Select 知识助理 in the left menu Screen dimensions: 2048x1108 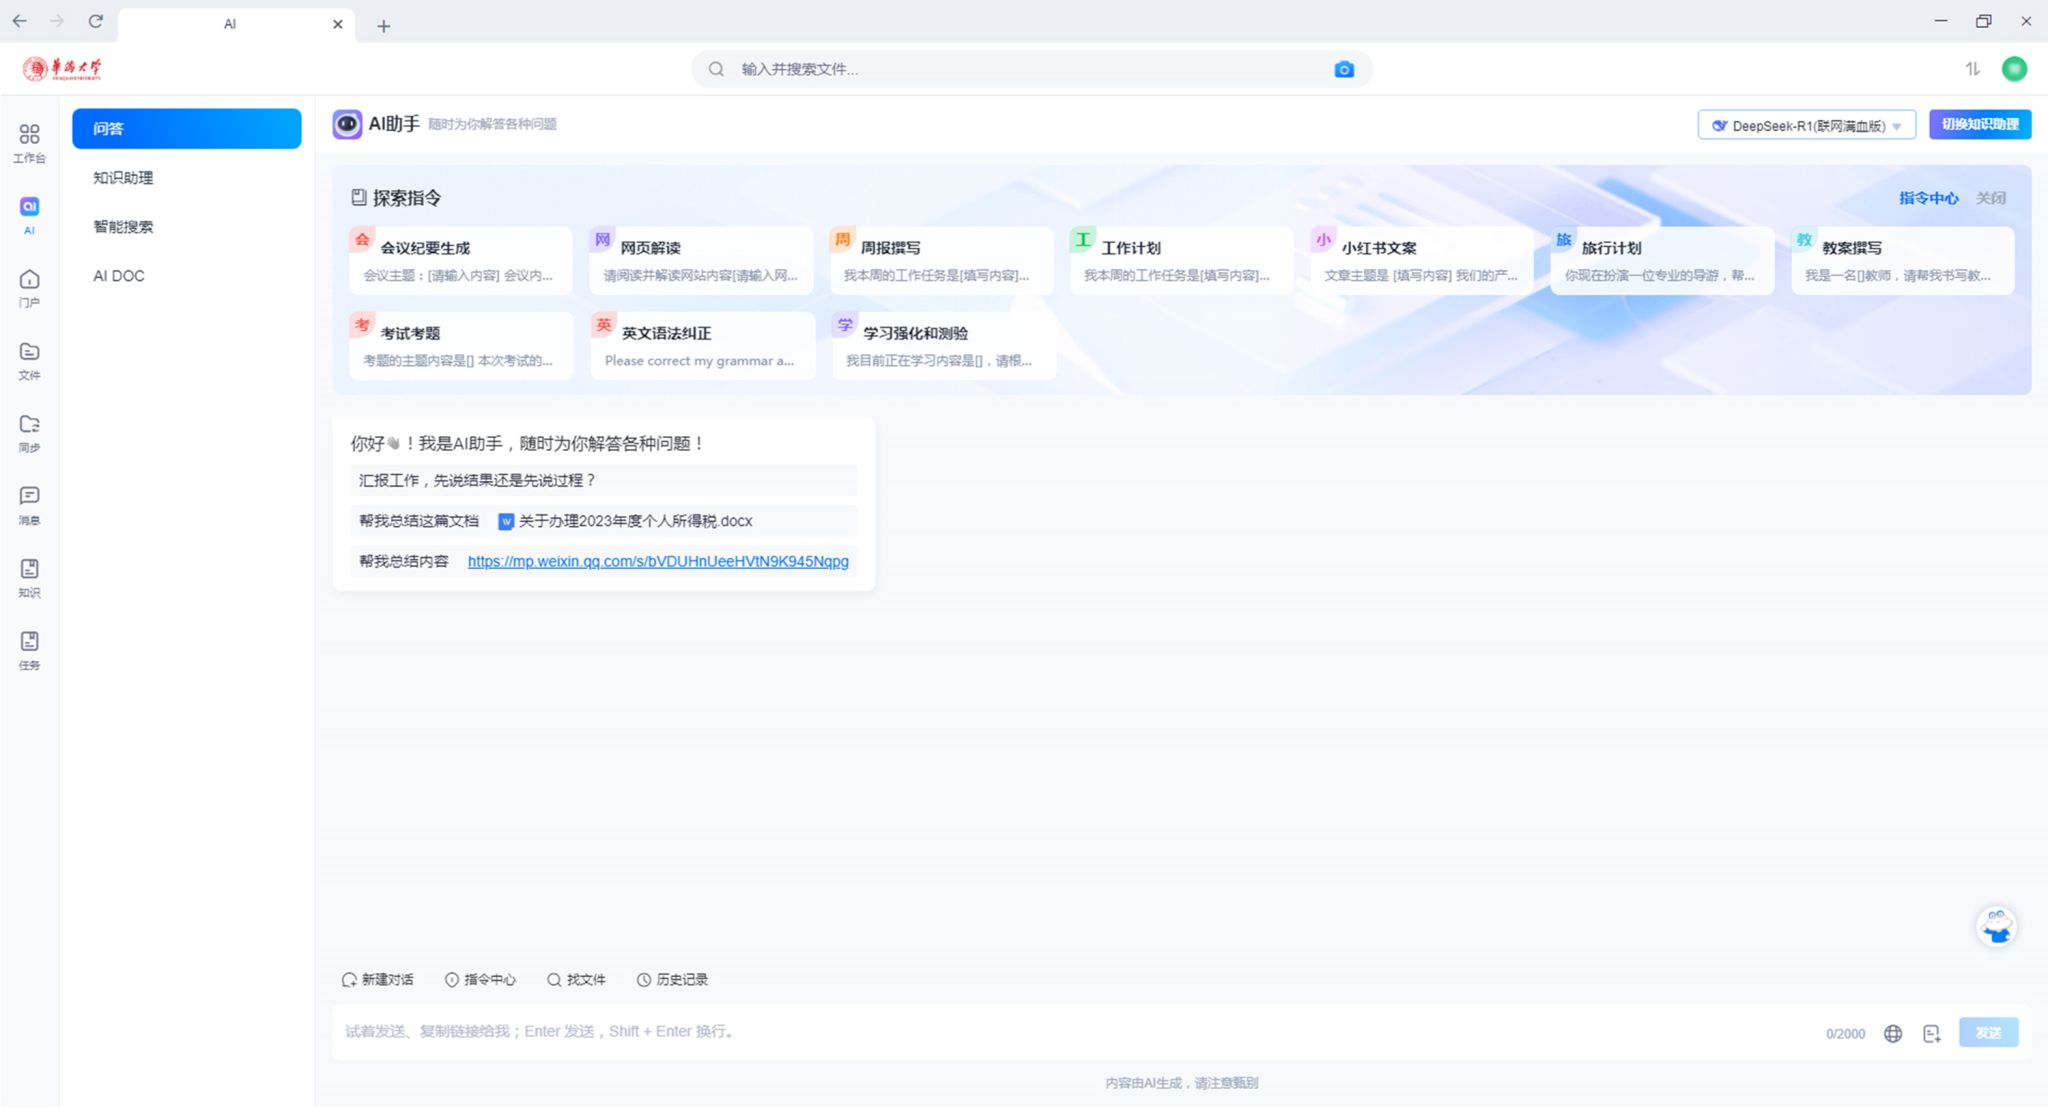pos(123,178)
